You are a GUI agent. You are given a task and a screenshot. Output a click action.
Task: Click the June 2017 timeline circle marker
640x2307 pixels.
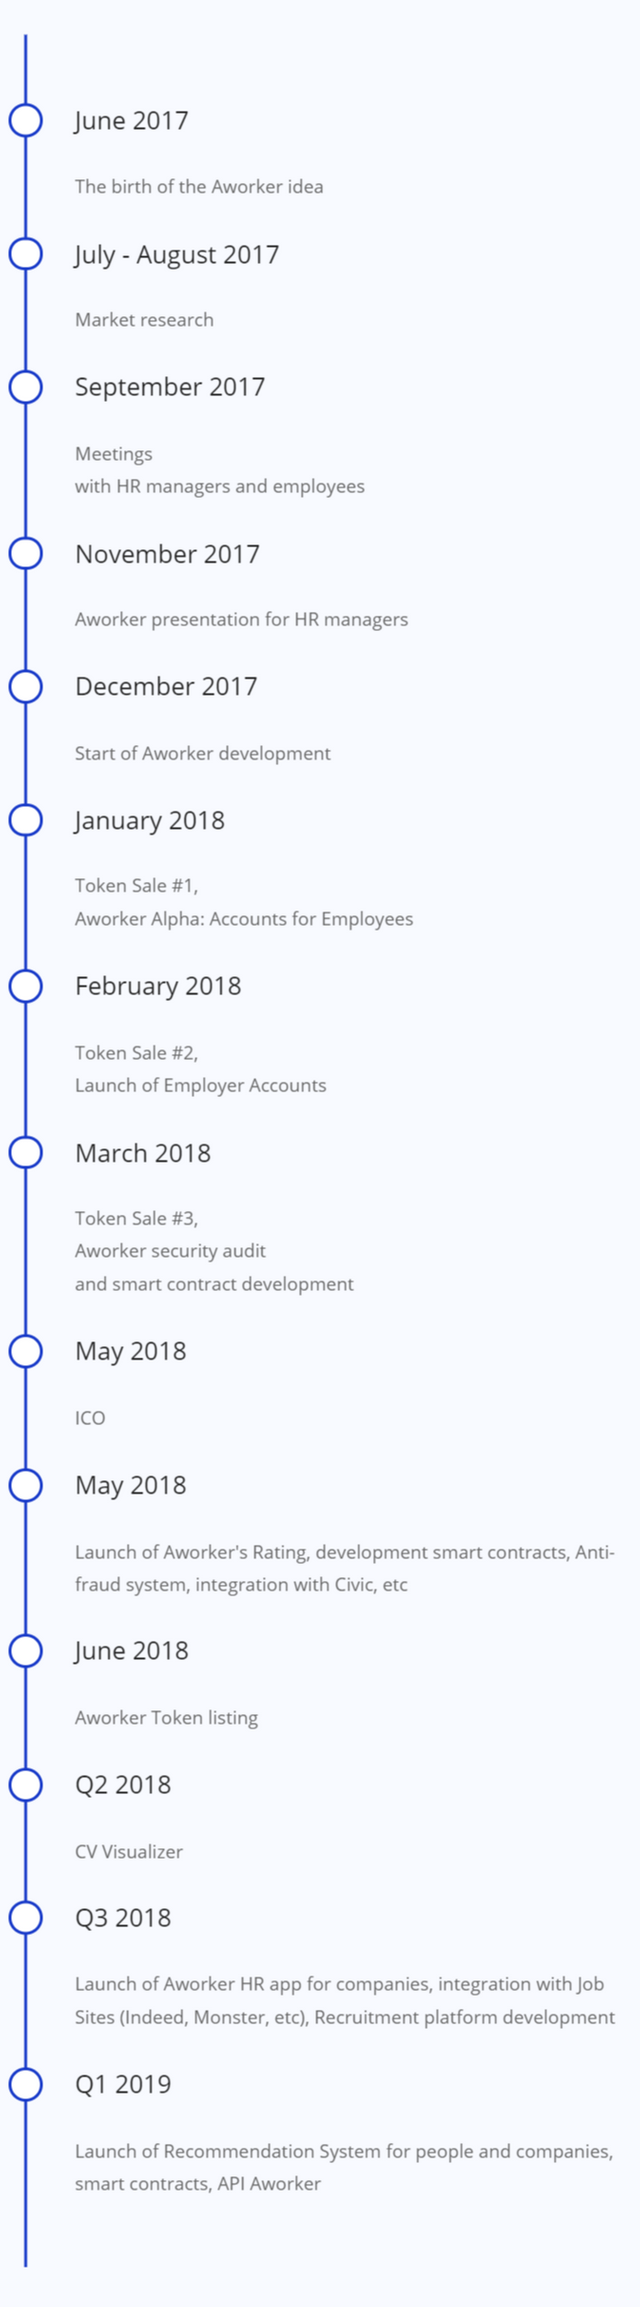(x=26, y=120)
